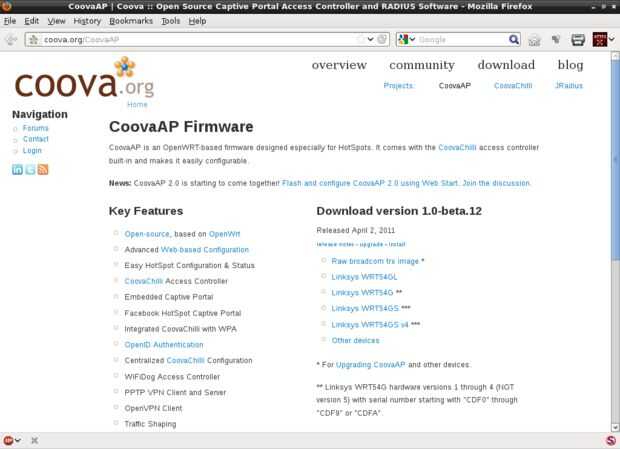Select the CoovaAP sub-navigation item
The width and height of the screenshot is (620, 449).
pos(455,86)
